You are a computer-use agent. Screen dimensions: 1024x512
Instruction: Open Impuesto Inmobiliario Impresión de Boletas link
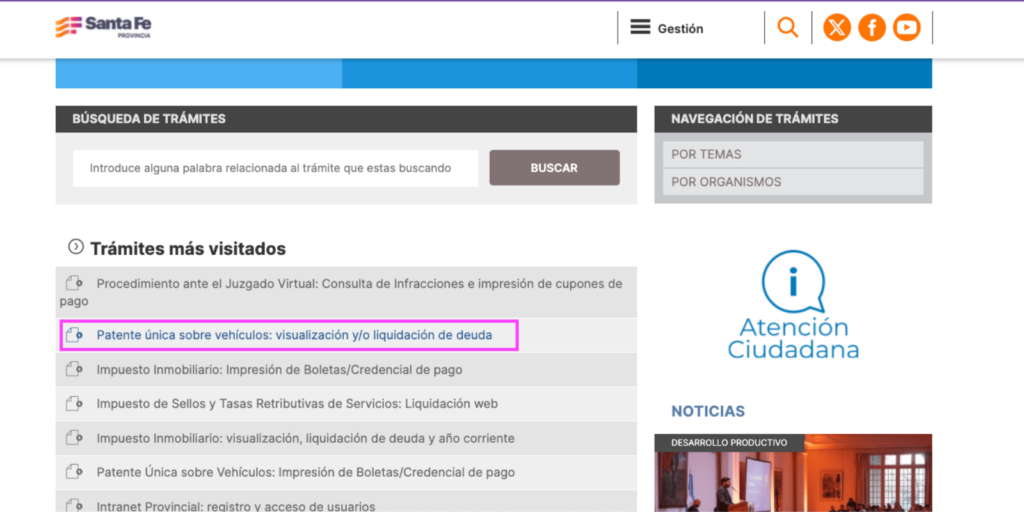coord(280,370)
